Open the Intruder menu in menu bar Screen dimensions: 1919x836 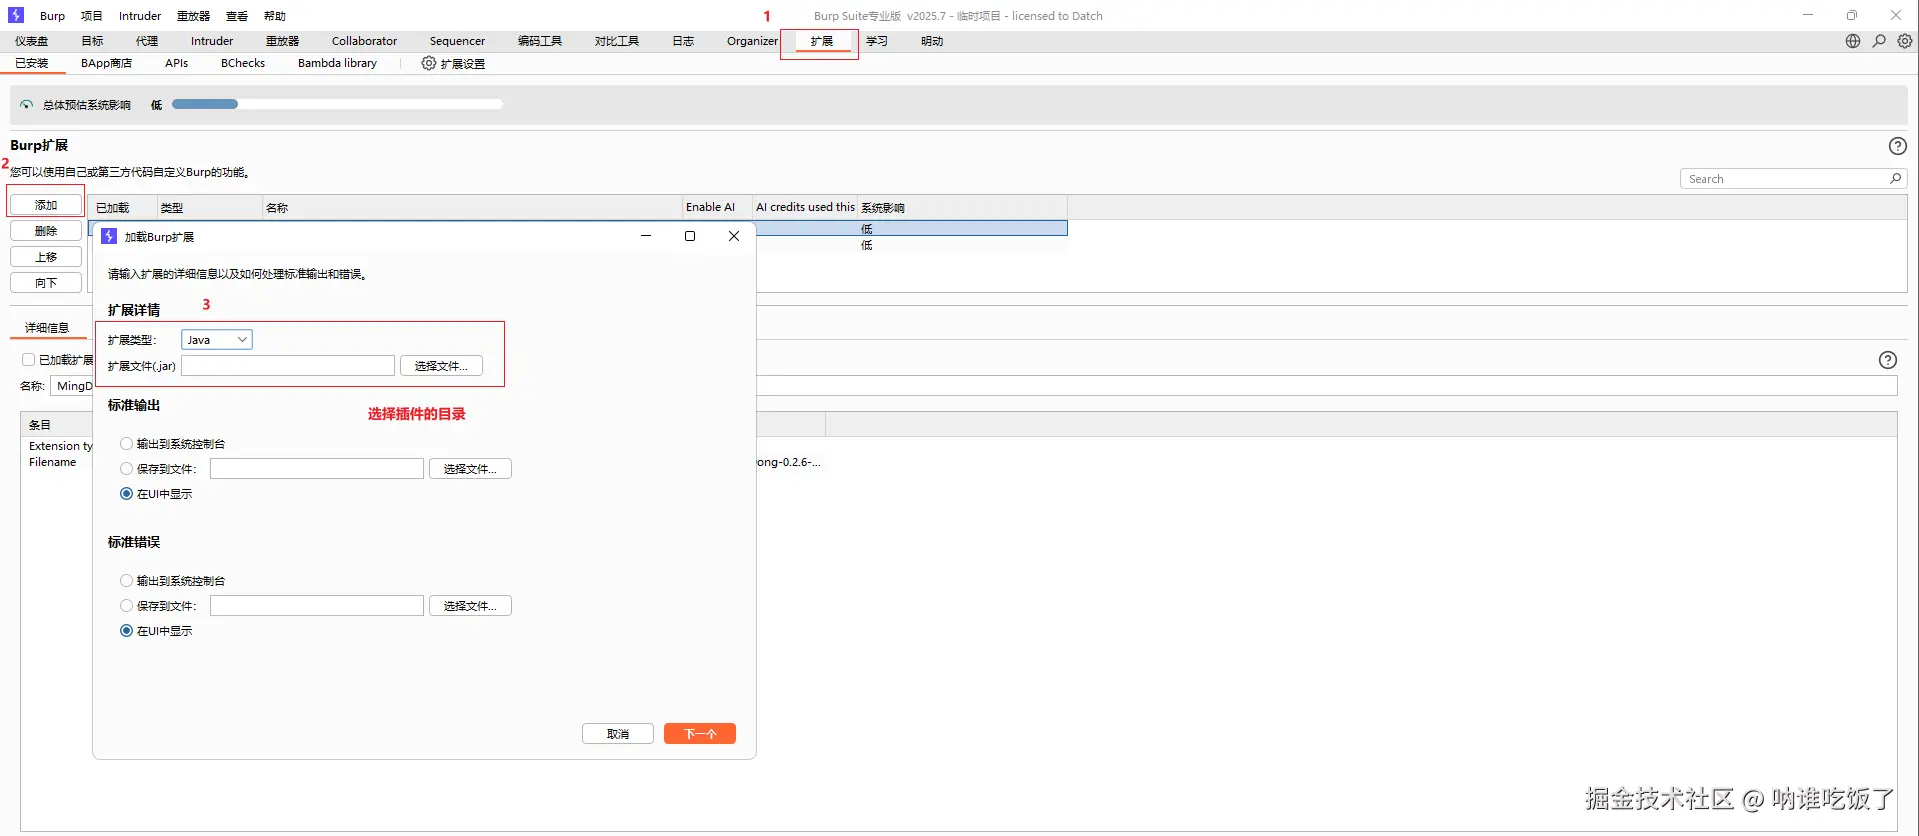[140, 16]
